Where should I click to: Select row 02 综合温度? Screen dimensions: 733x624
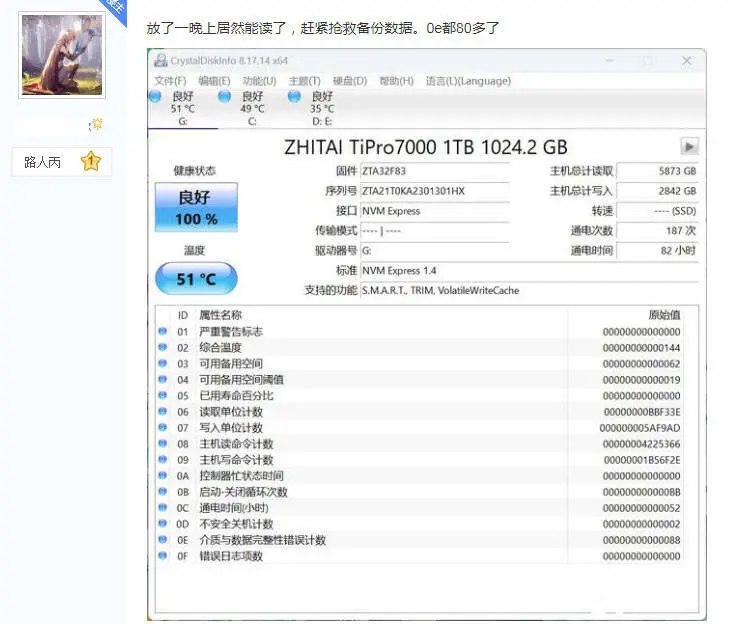[x=419, y=348]
